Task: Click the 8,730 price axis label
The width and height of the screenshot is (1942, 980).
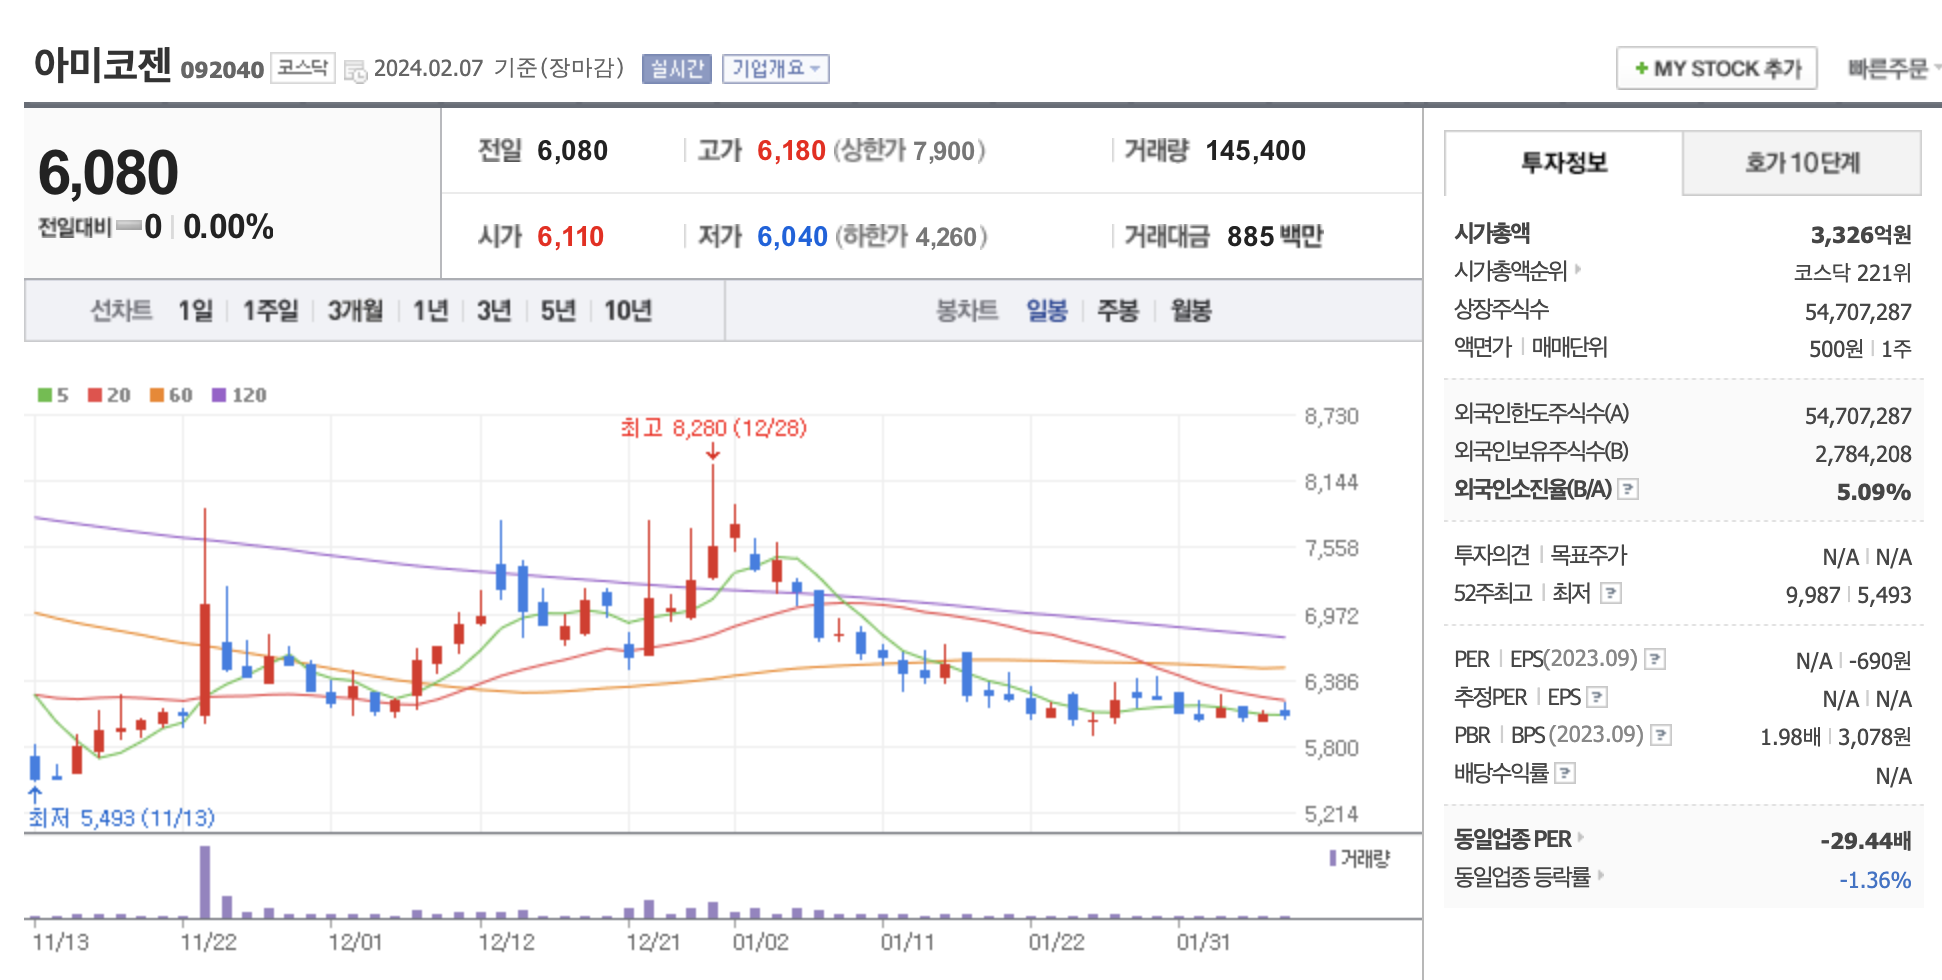Action: 1331,416
